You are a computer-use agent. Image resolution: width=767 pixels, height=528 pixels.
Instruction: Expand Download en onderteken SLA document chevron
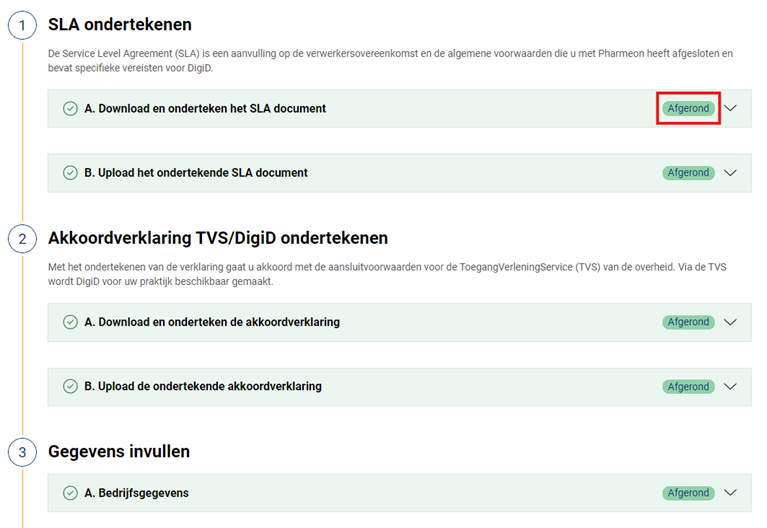coord(730,109)
